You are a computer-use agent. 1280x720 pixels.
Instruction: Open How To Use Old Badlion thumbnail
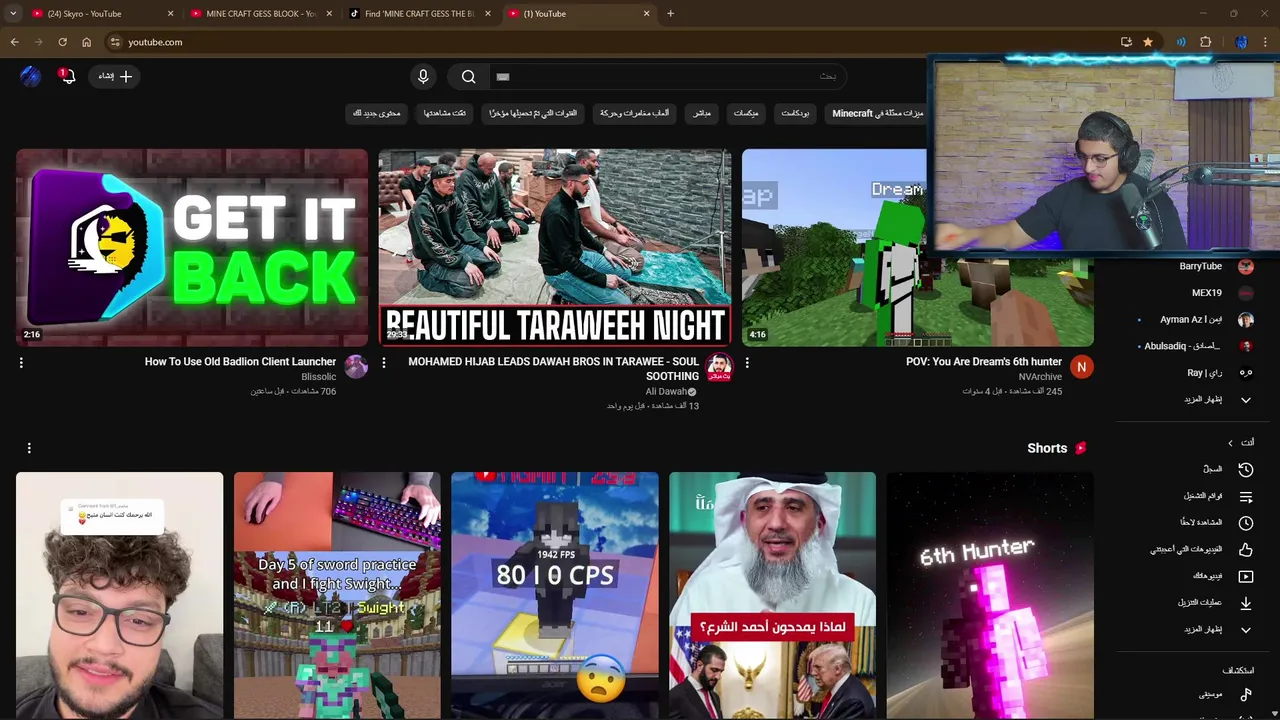coord(192,247)
